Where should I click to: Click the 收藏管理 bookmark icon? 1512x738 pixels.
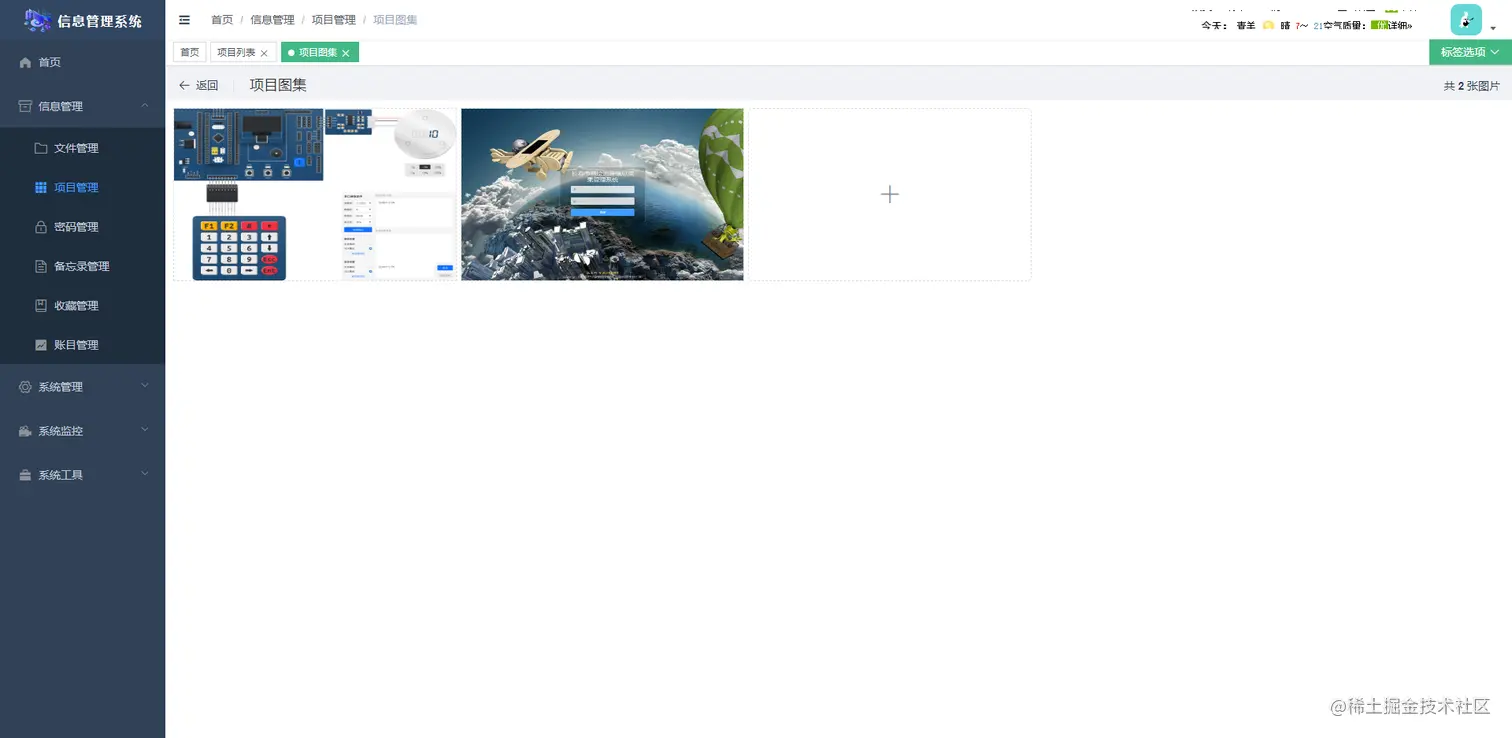pyautogui.click(x=41, y=305)
